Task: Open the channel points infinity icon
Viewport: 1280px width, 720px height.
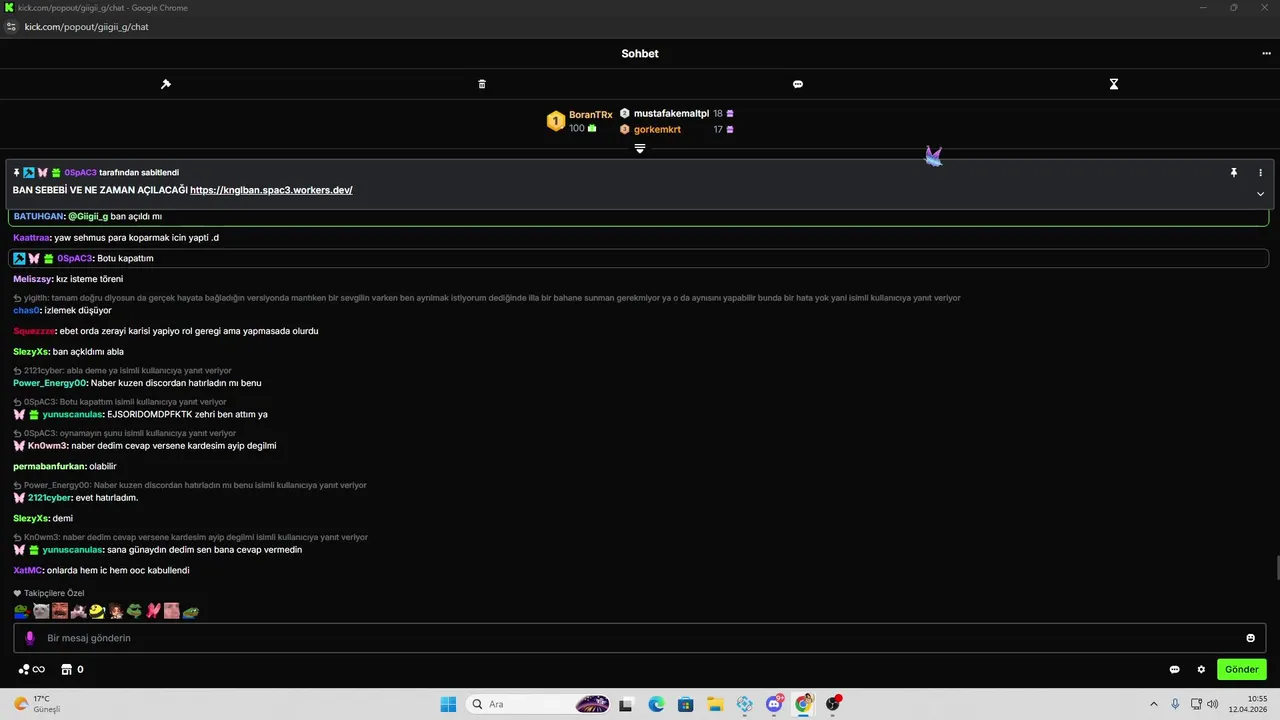Action: point(31,670)
